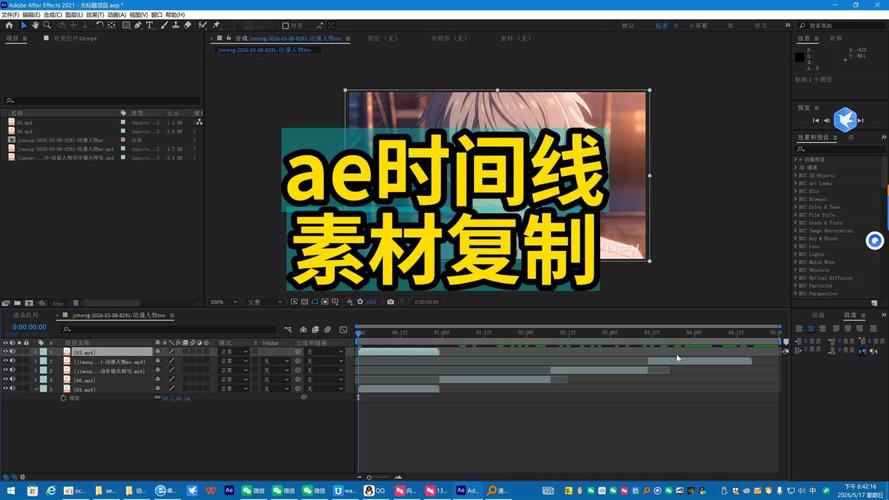Take a snapshot with viewer camera icon

pos(390,302)
